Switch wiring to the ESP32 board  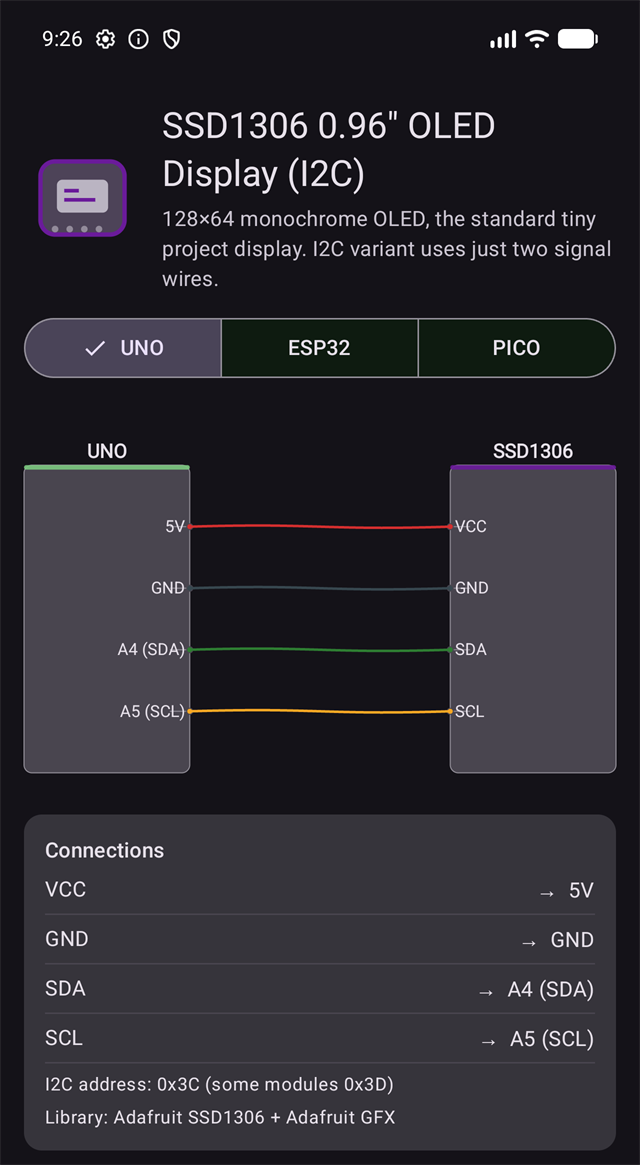click(x=320, y=348)
